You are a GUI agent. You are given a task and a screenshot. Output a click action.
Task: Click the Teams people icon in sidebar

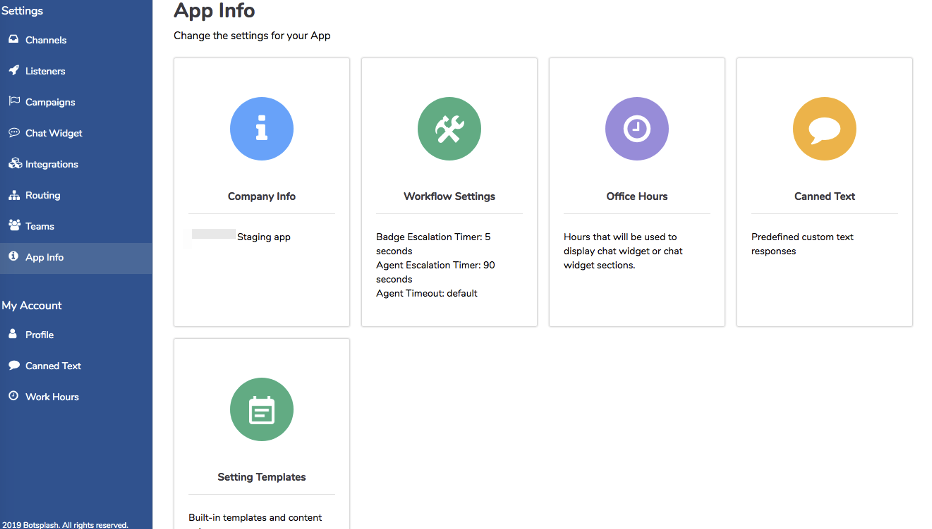click(14, 226)
